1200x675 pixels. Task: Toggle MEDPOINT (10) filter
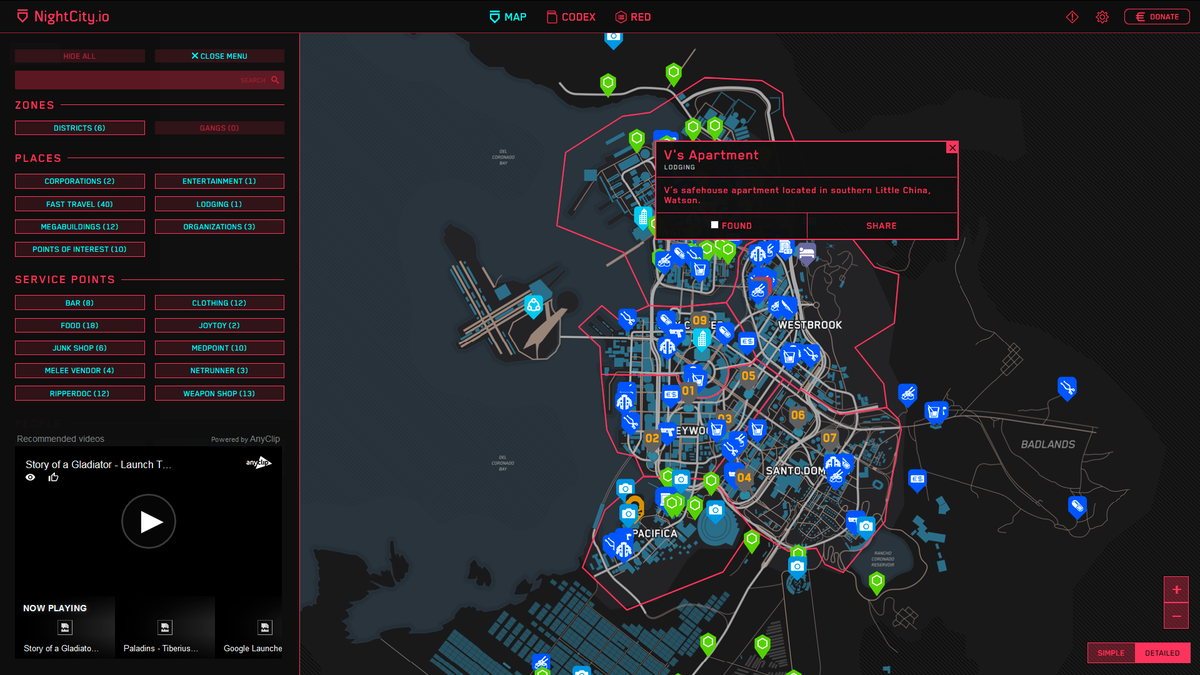click(x=219, y=348)
